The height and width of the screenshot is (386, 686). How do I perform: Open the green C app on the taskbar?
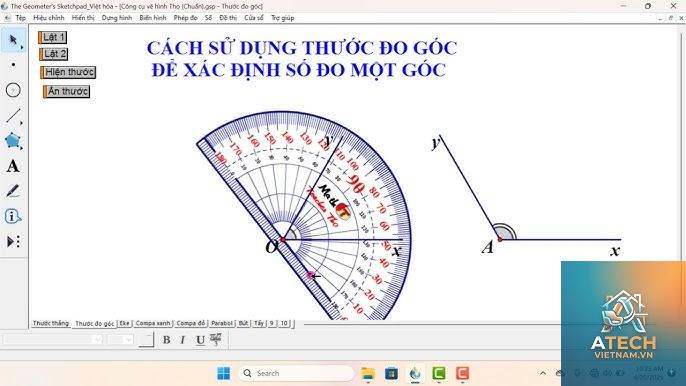pyautogui.click(x=439, y=373)
